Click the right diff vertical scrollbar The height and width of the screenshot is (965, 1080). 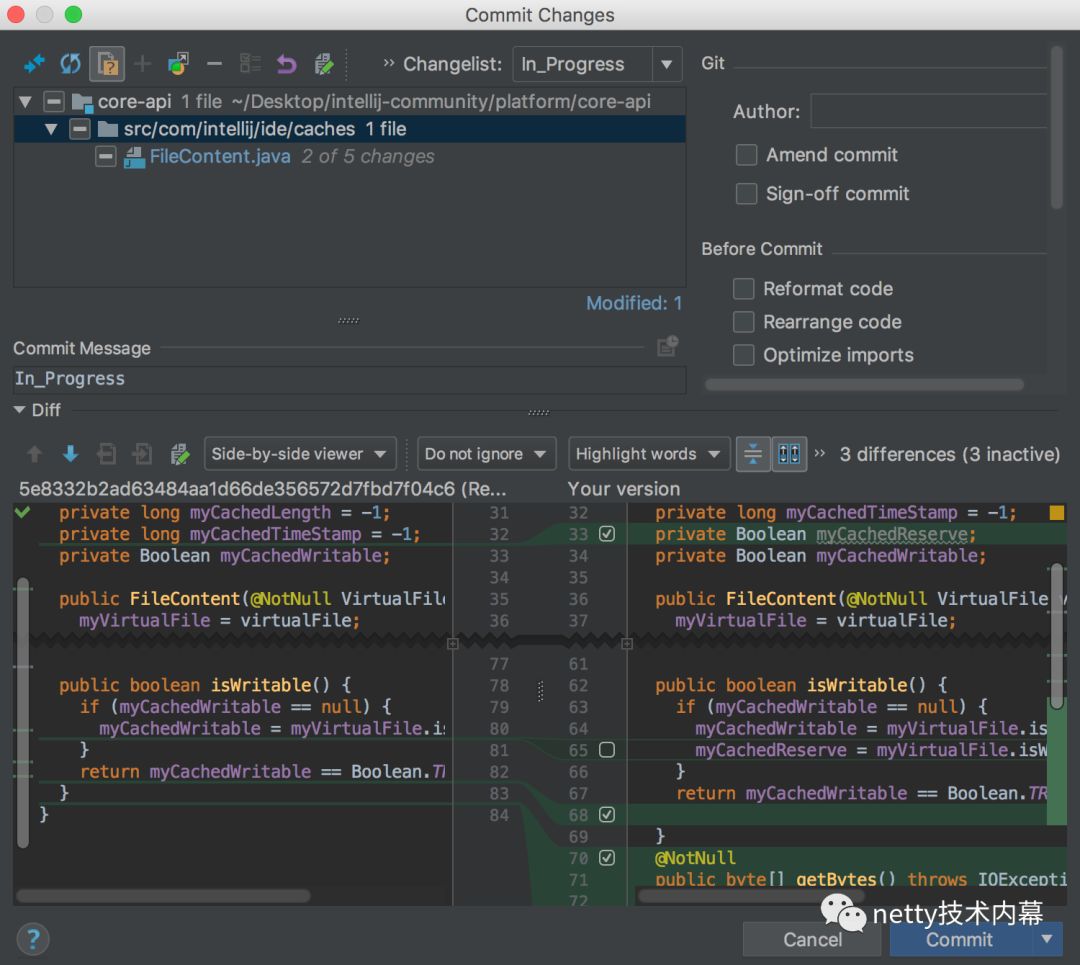[x=1057, y=635]
